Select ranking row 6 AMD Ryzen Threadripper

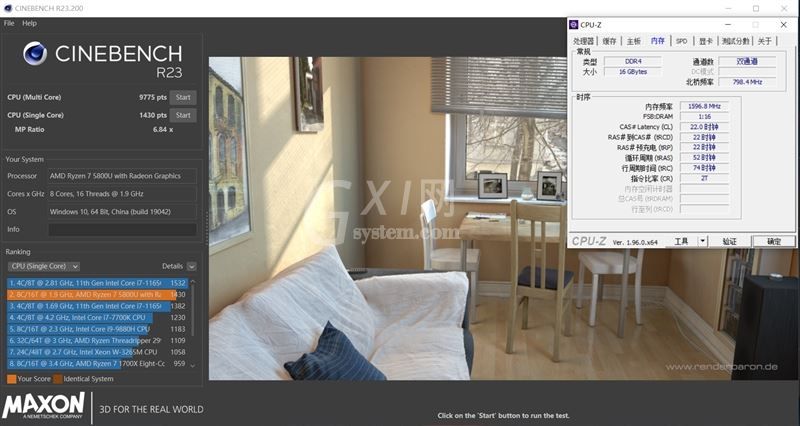97,340
